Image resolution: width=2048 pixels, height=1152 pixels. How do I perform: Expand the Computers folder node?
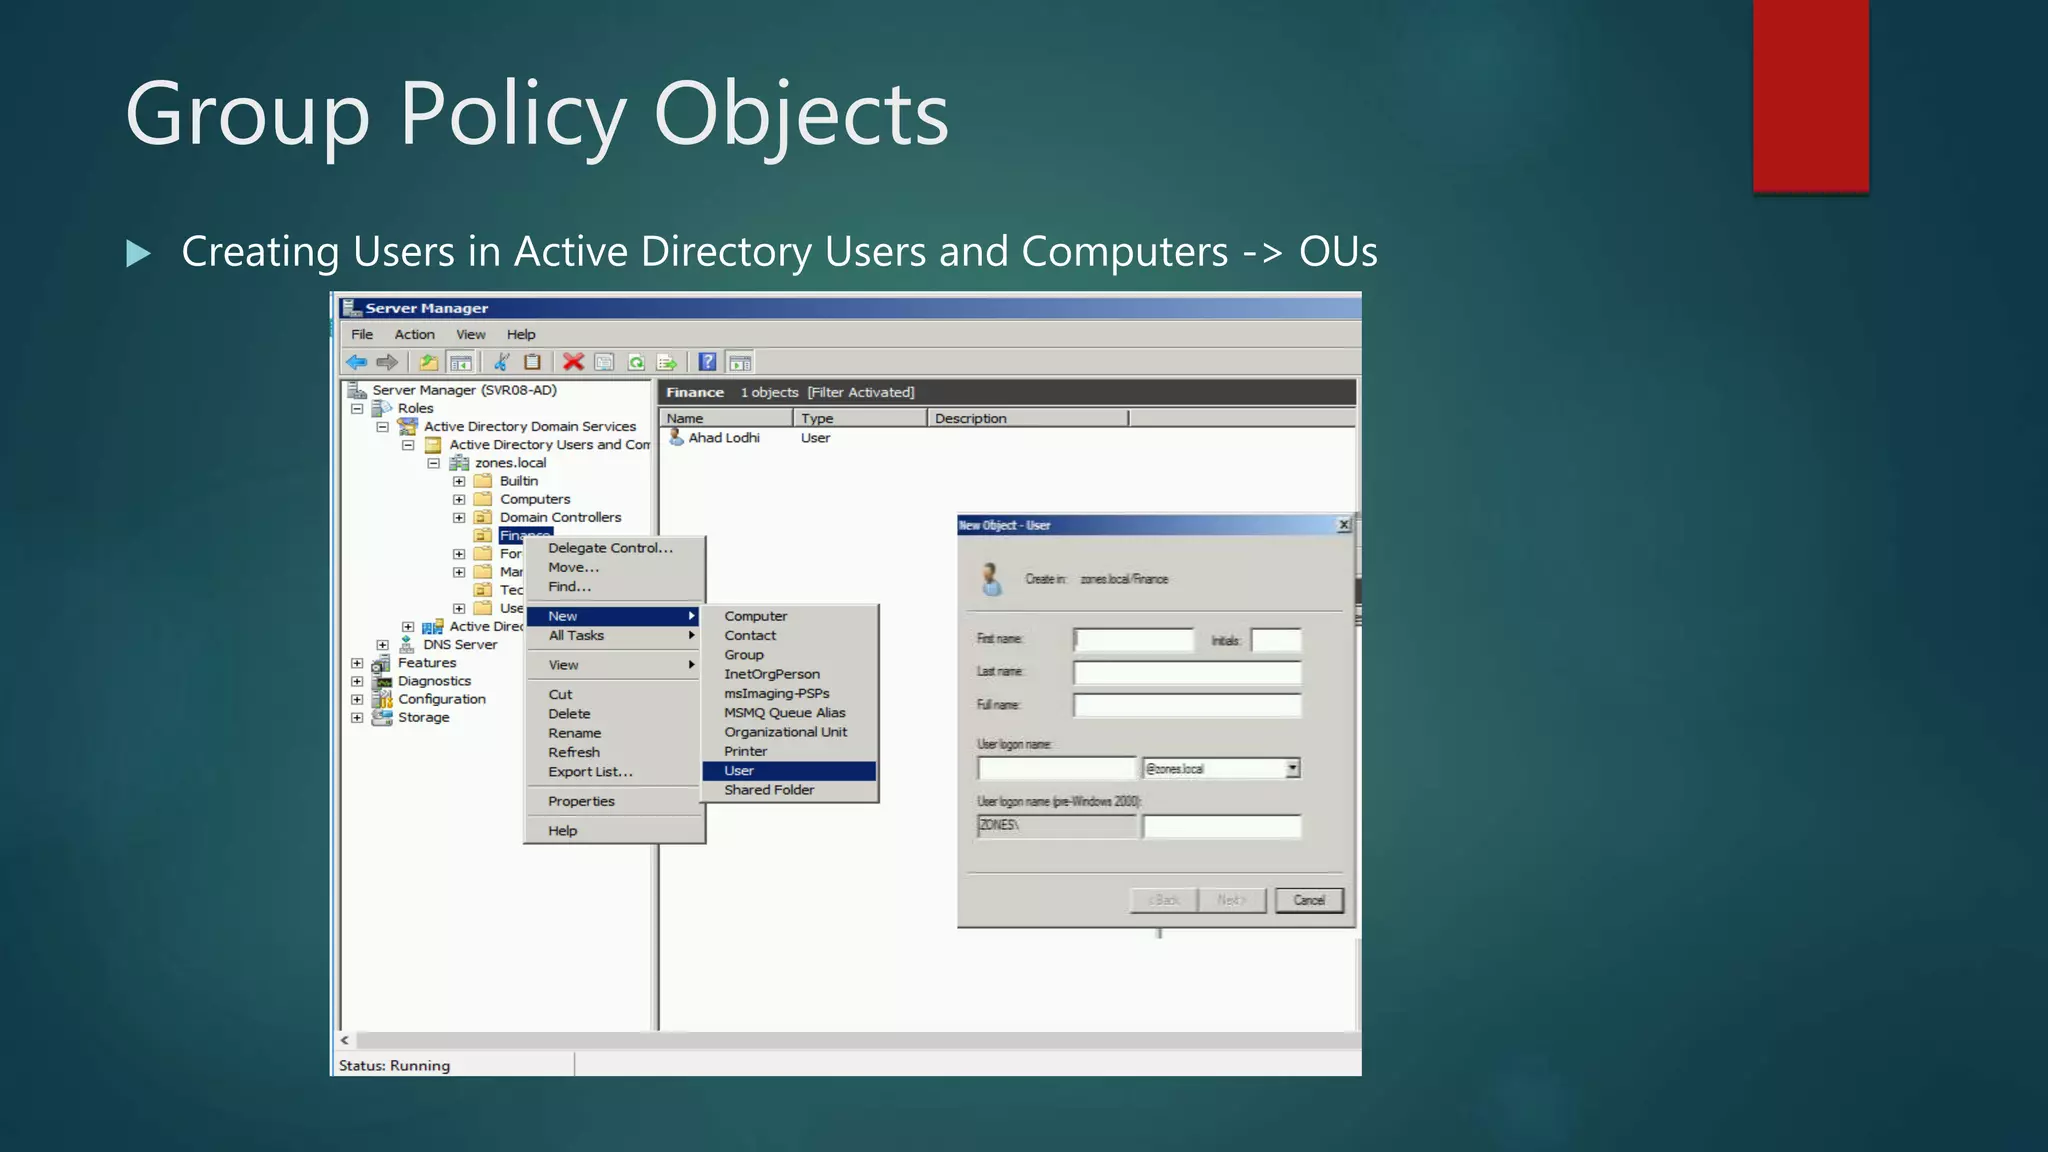coord(459,499)
